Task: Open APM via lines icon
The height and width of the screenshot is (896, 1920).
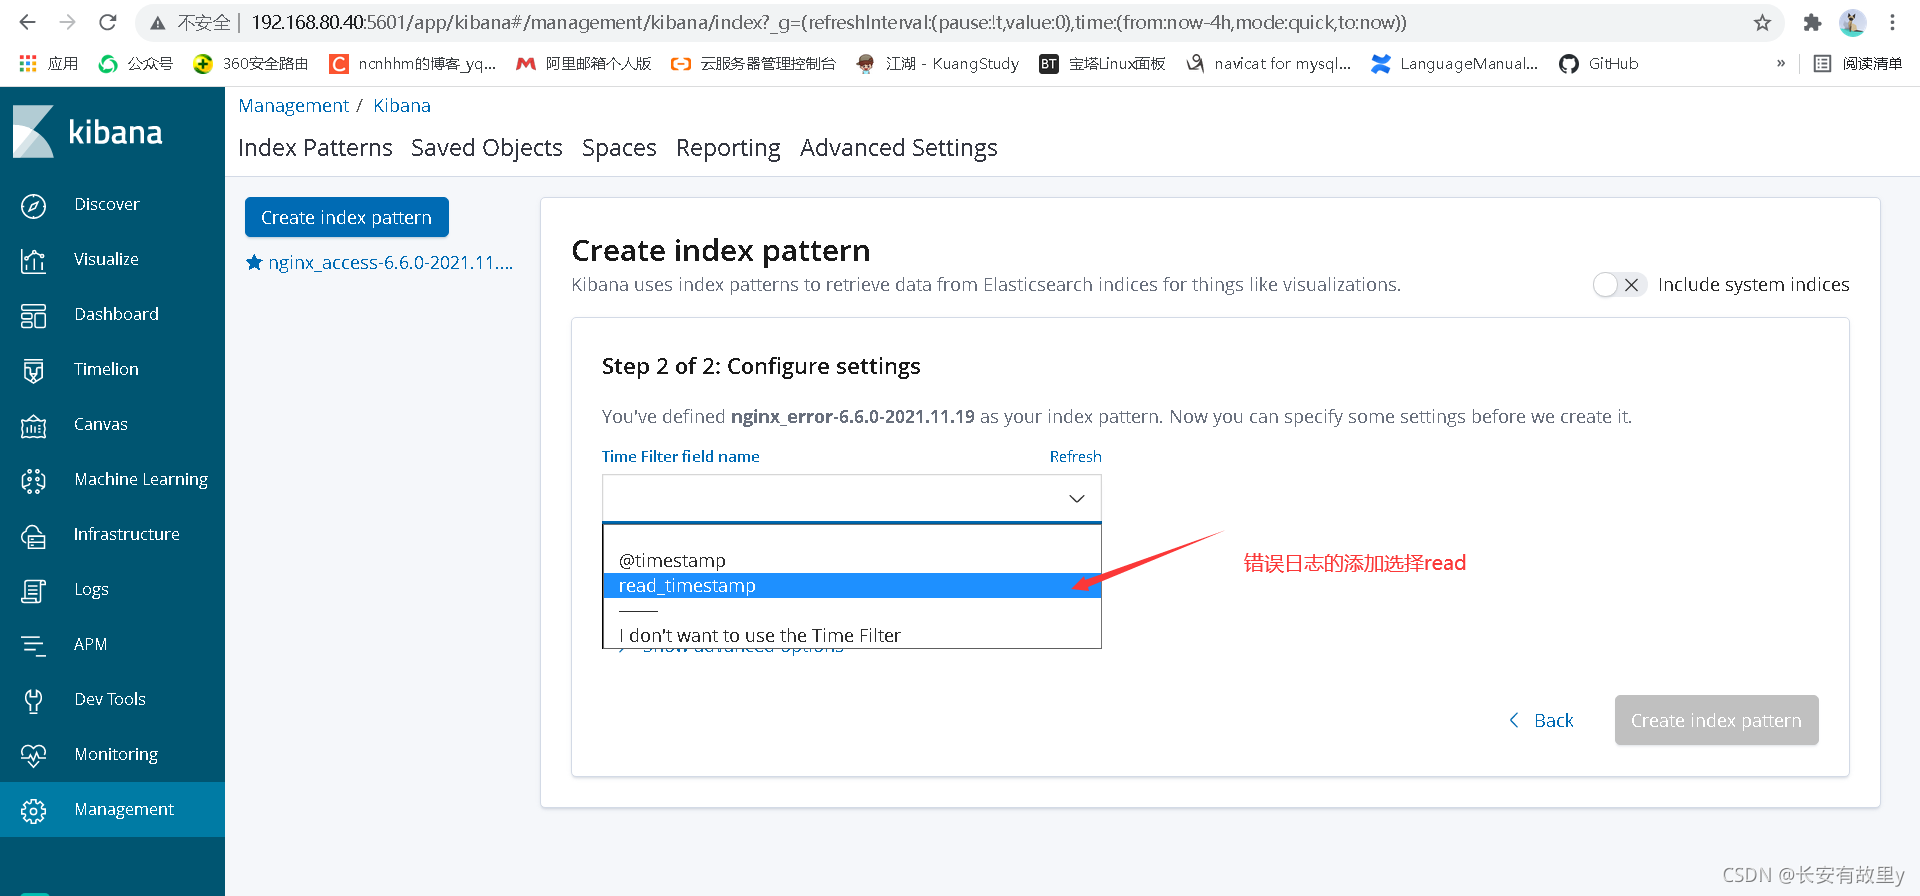Action: pos(33,645)
